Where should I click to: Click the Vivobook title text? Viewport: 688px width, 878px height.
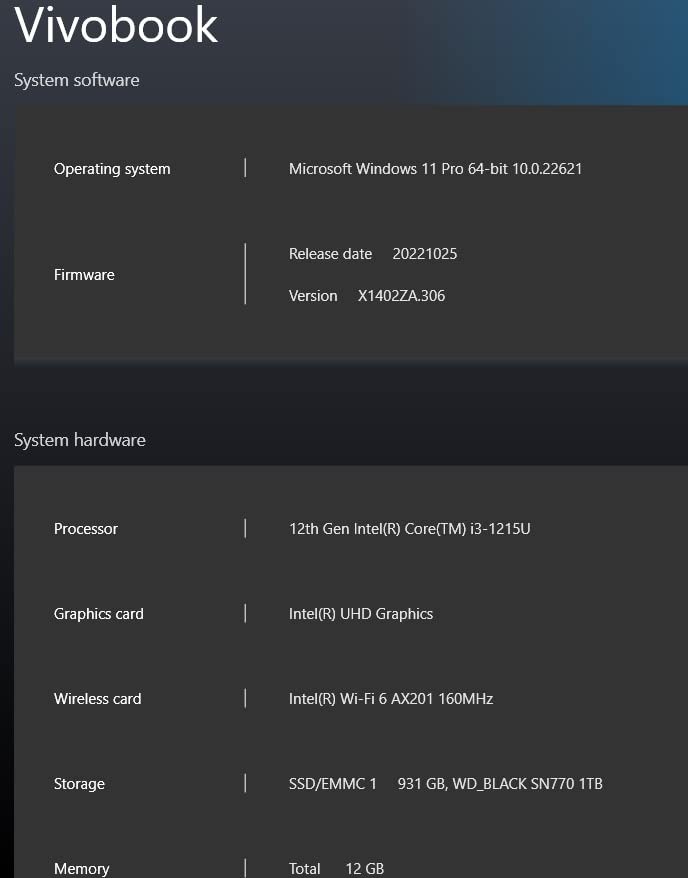tap(116, 25)
